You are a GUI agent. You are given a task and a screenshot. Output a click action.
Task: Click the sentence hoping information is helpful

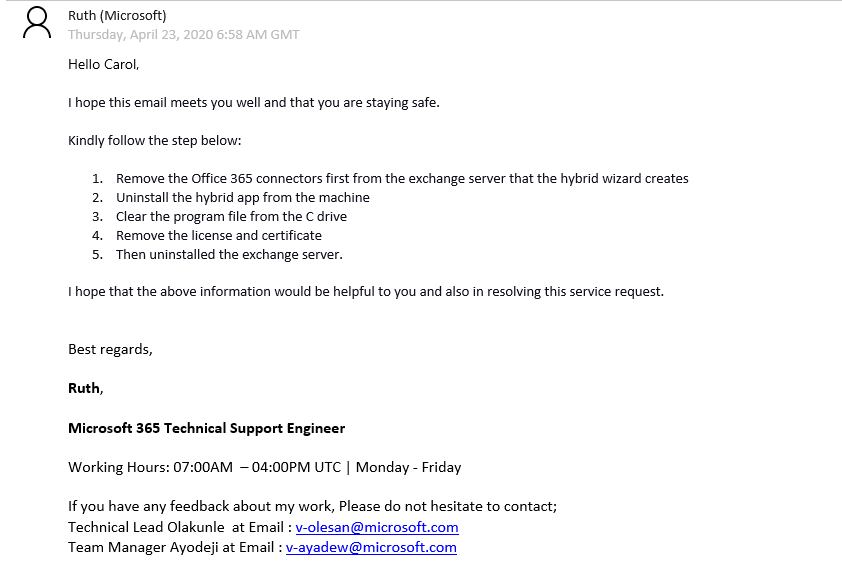[366, 292]
